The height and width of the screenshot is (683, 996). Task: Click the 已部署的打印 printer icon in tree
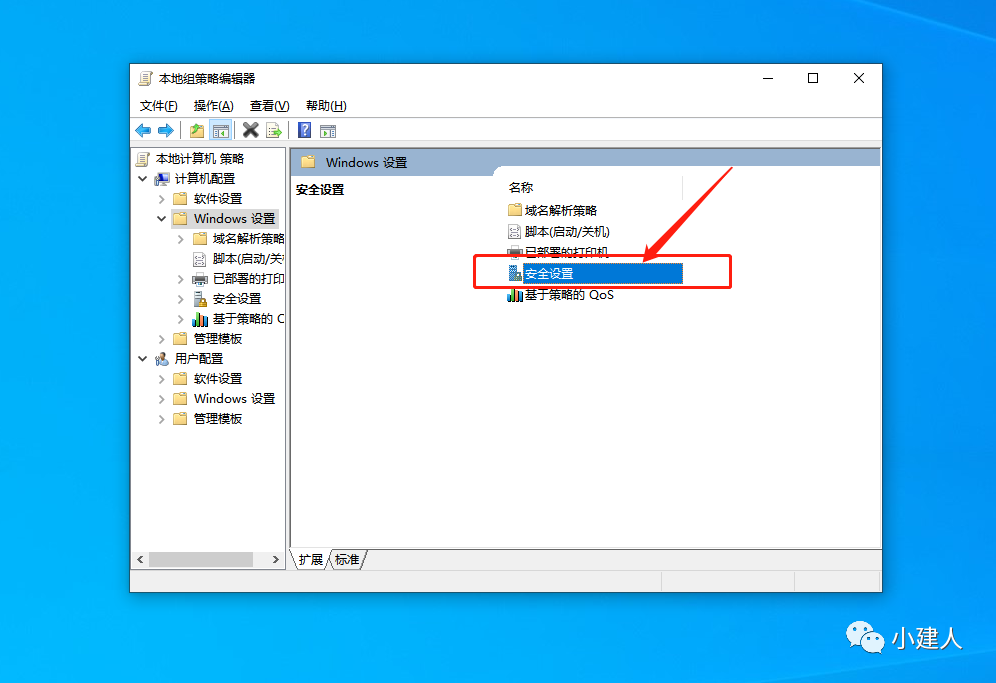[200, 279]
